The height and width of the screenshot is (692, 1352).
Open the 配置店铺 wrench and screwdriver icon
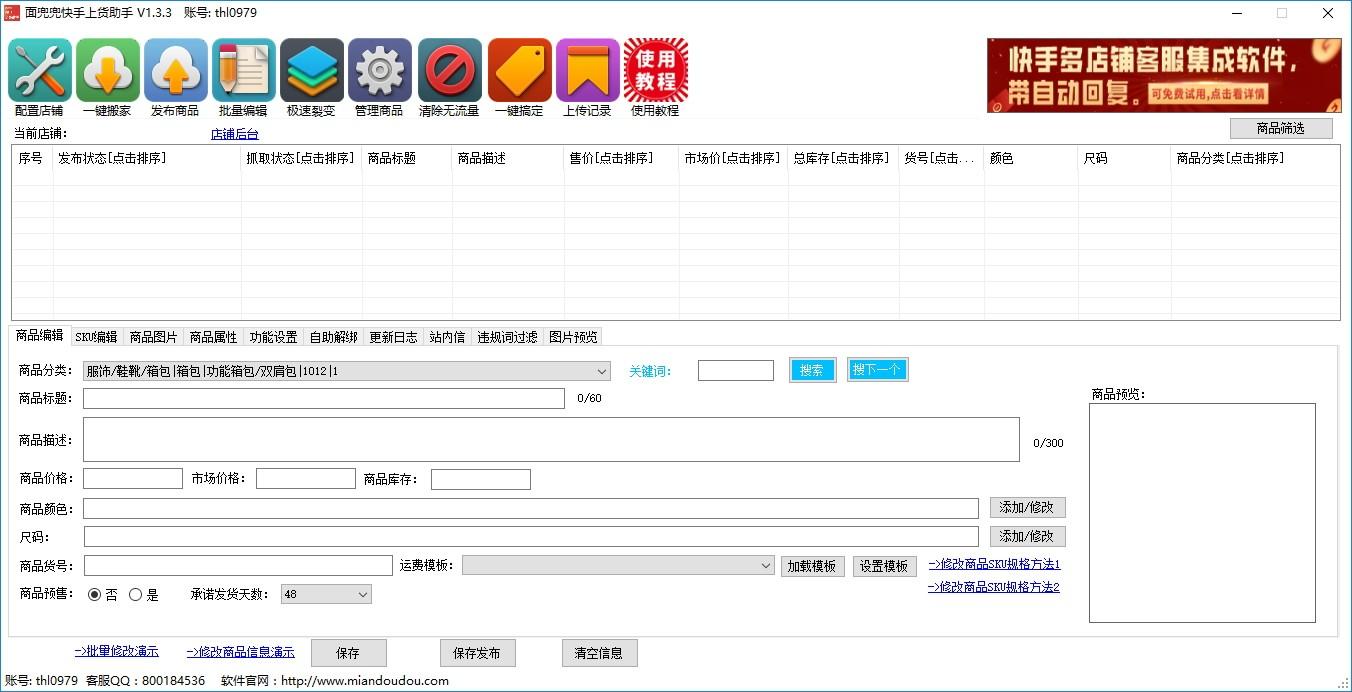[x=40, y=70]
